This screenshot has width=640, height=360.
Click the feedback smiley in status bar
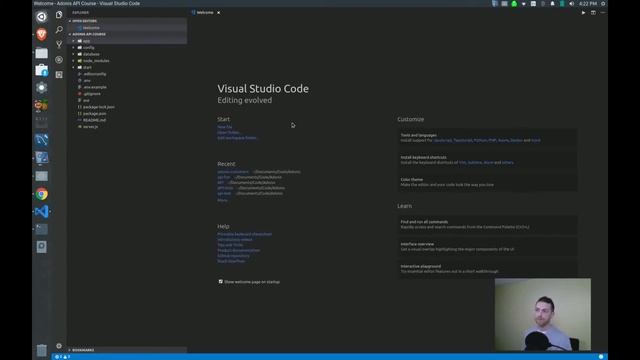point(601,357)
